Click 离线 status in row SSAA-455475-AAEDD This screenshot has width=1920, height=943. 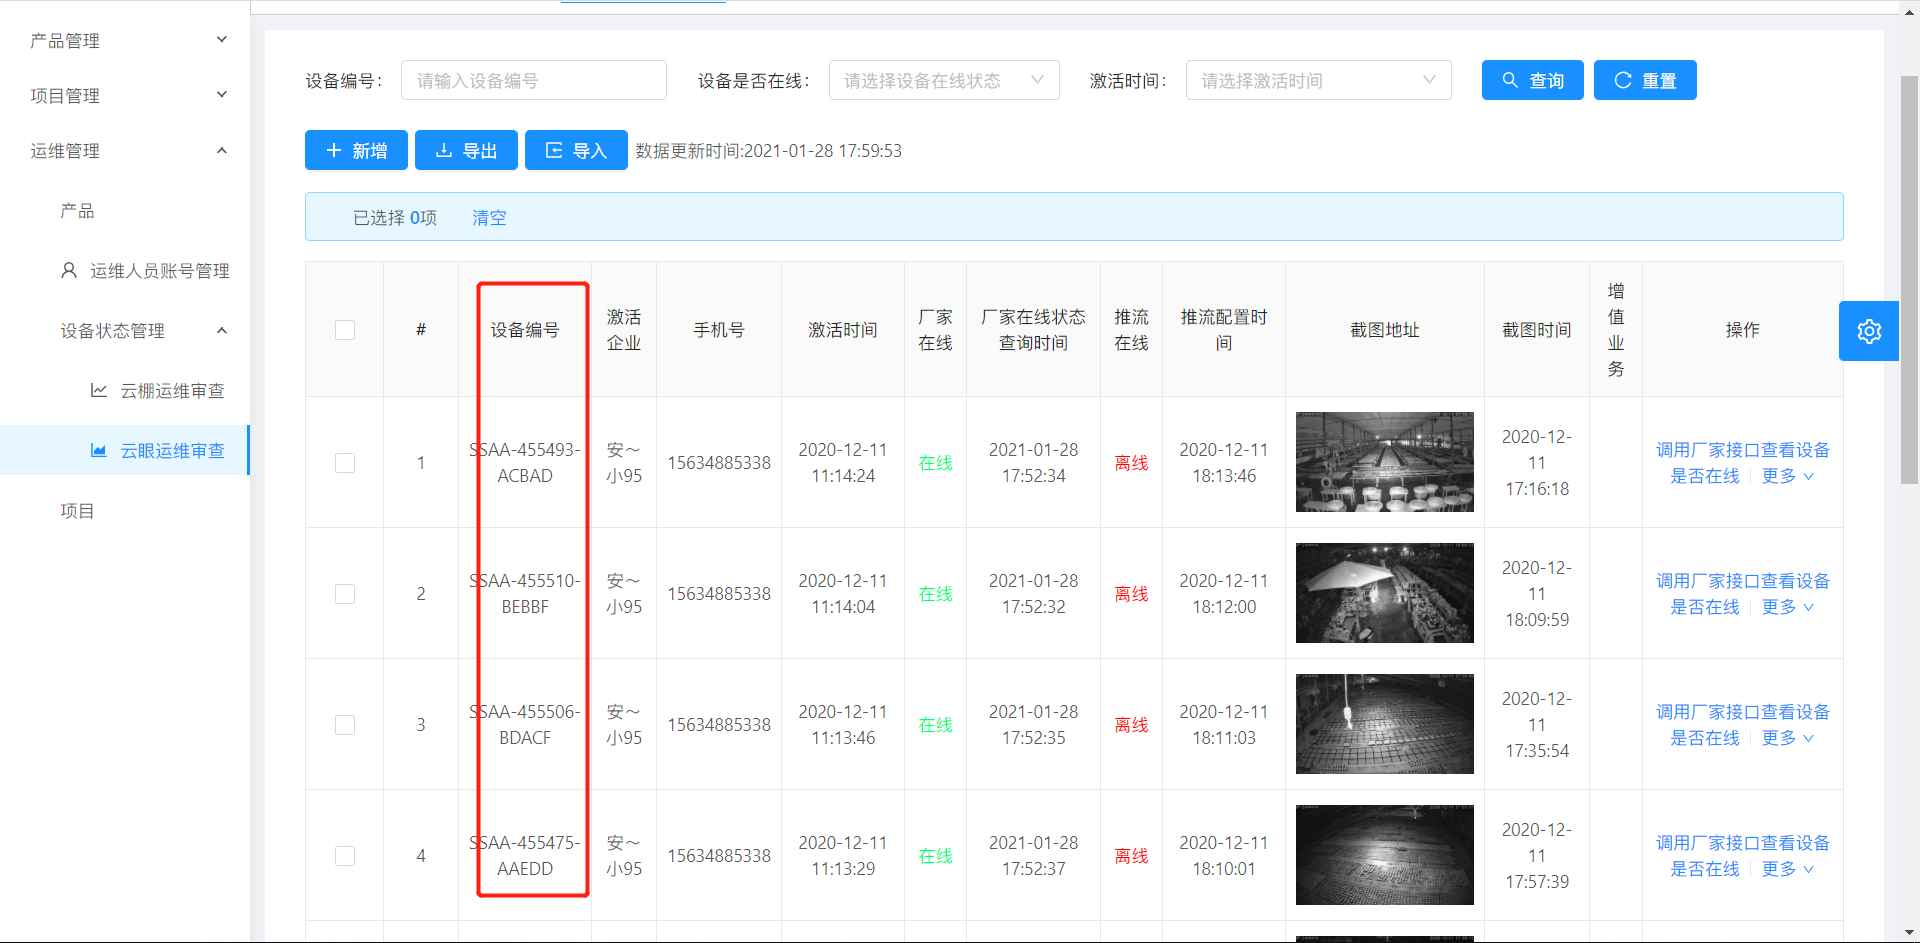click(x=1131, y=856)
